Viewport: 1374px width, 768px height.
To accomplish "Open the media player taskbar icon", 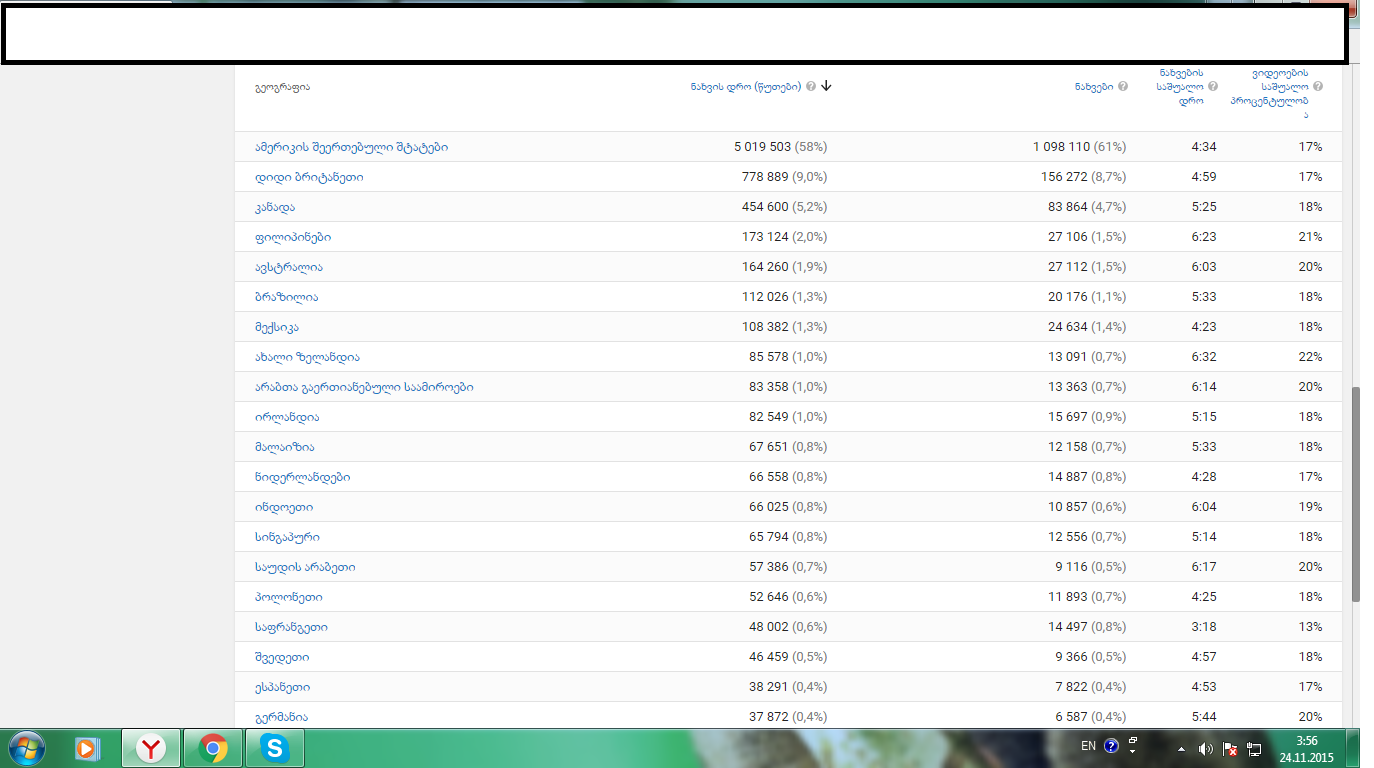I will pos(89,748).
